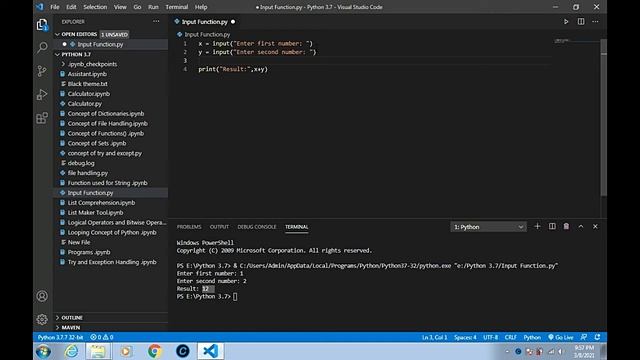Open the Terminal menu
Viewport: 640px width, 360px height.
click(177, 7)
